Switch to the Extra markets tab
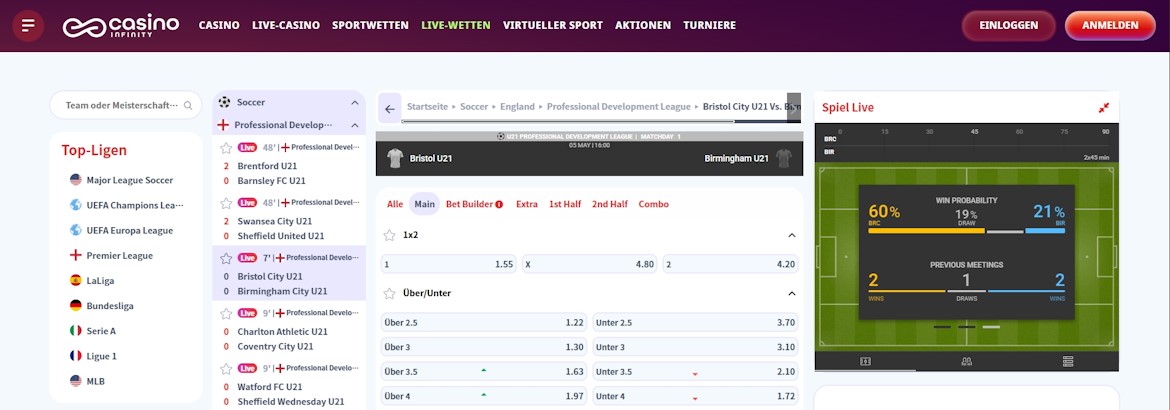 coord(527,204)
